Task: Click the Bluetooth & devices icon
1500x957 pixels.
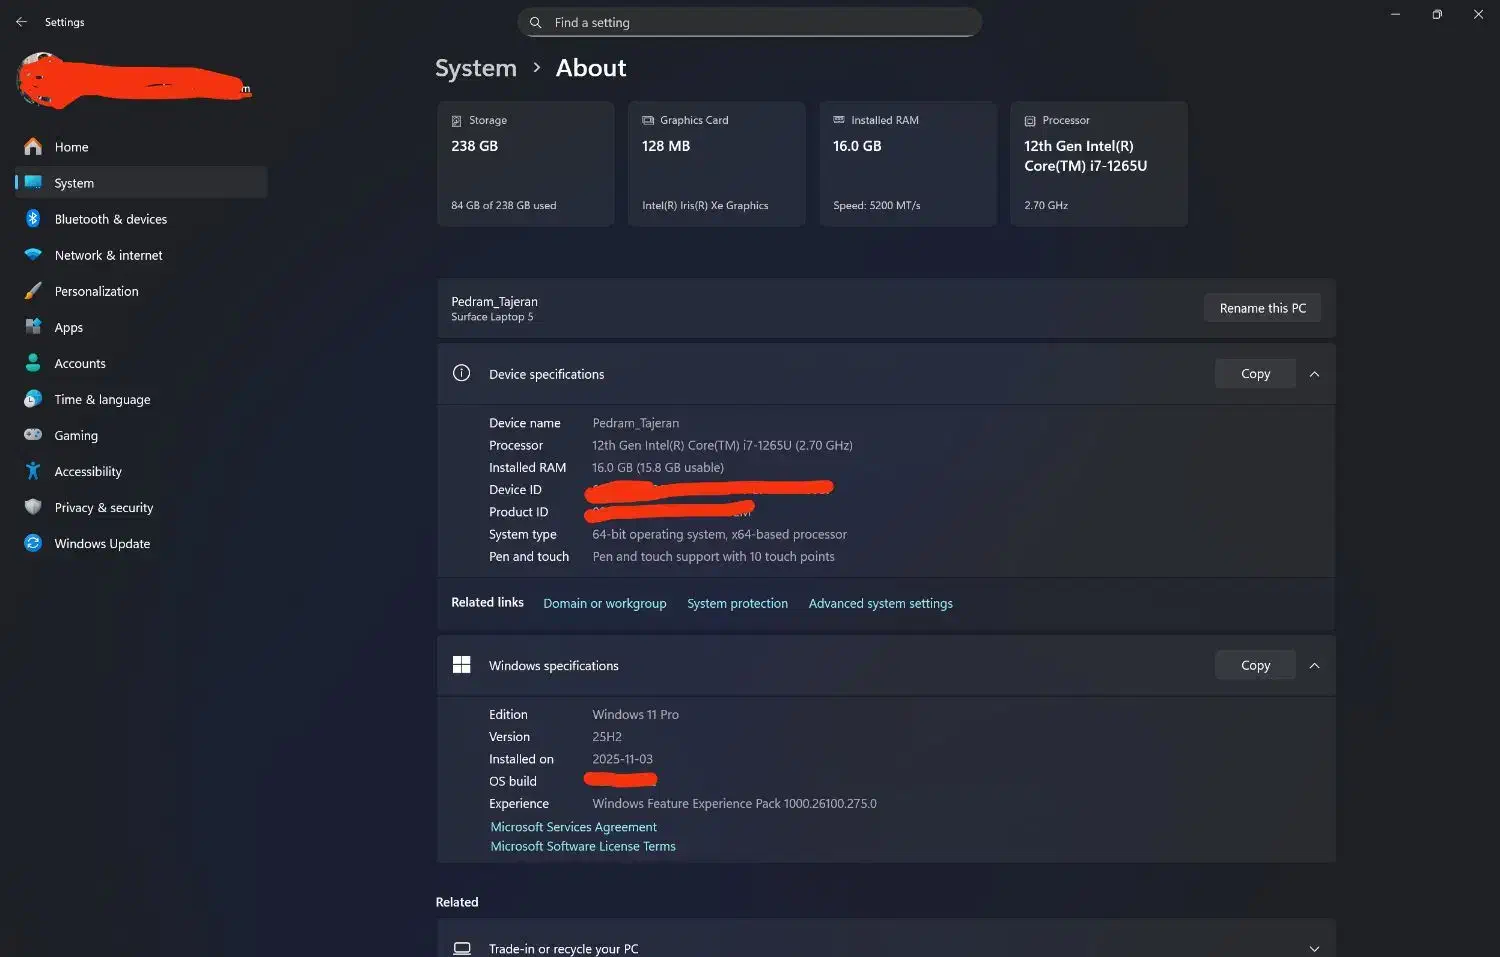Action: [33, 219]
